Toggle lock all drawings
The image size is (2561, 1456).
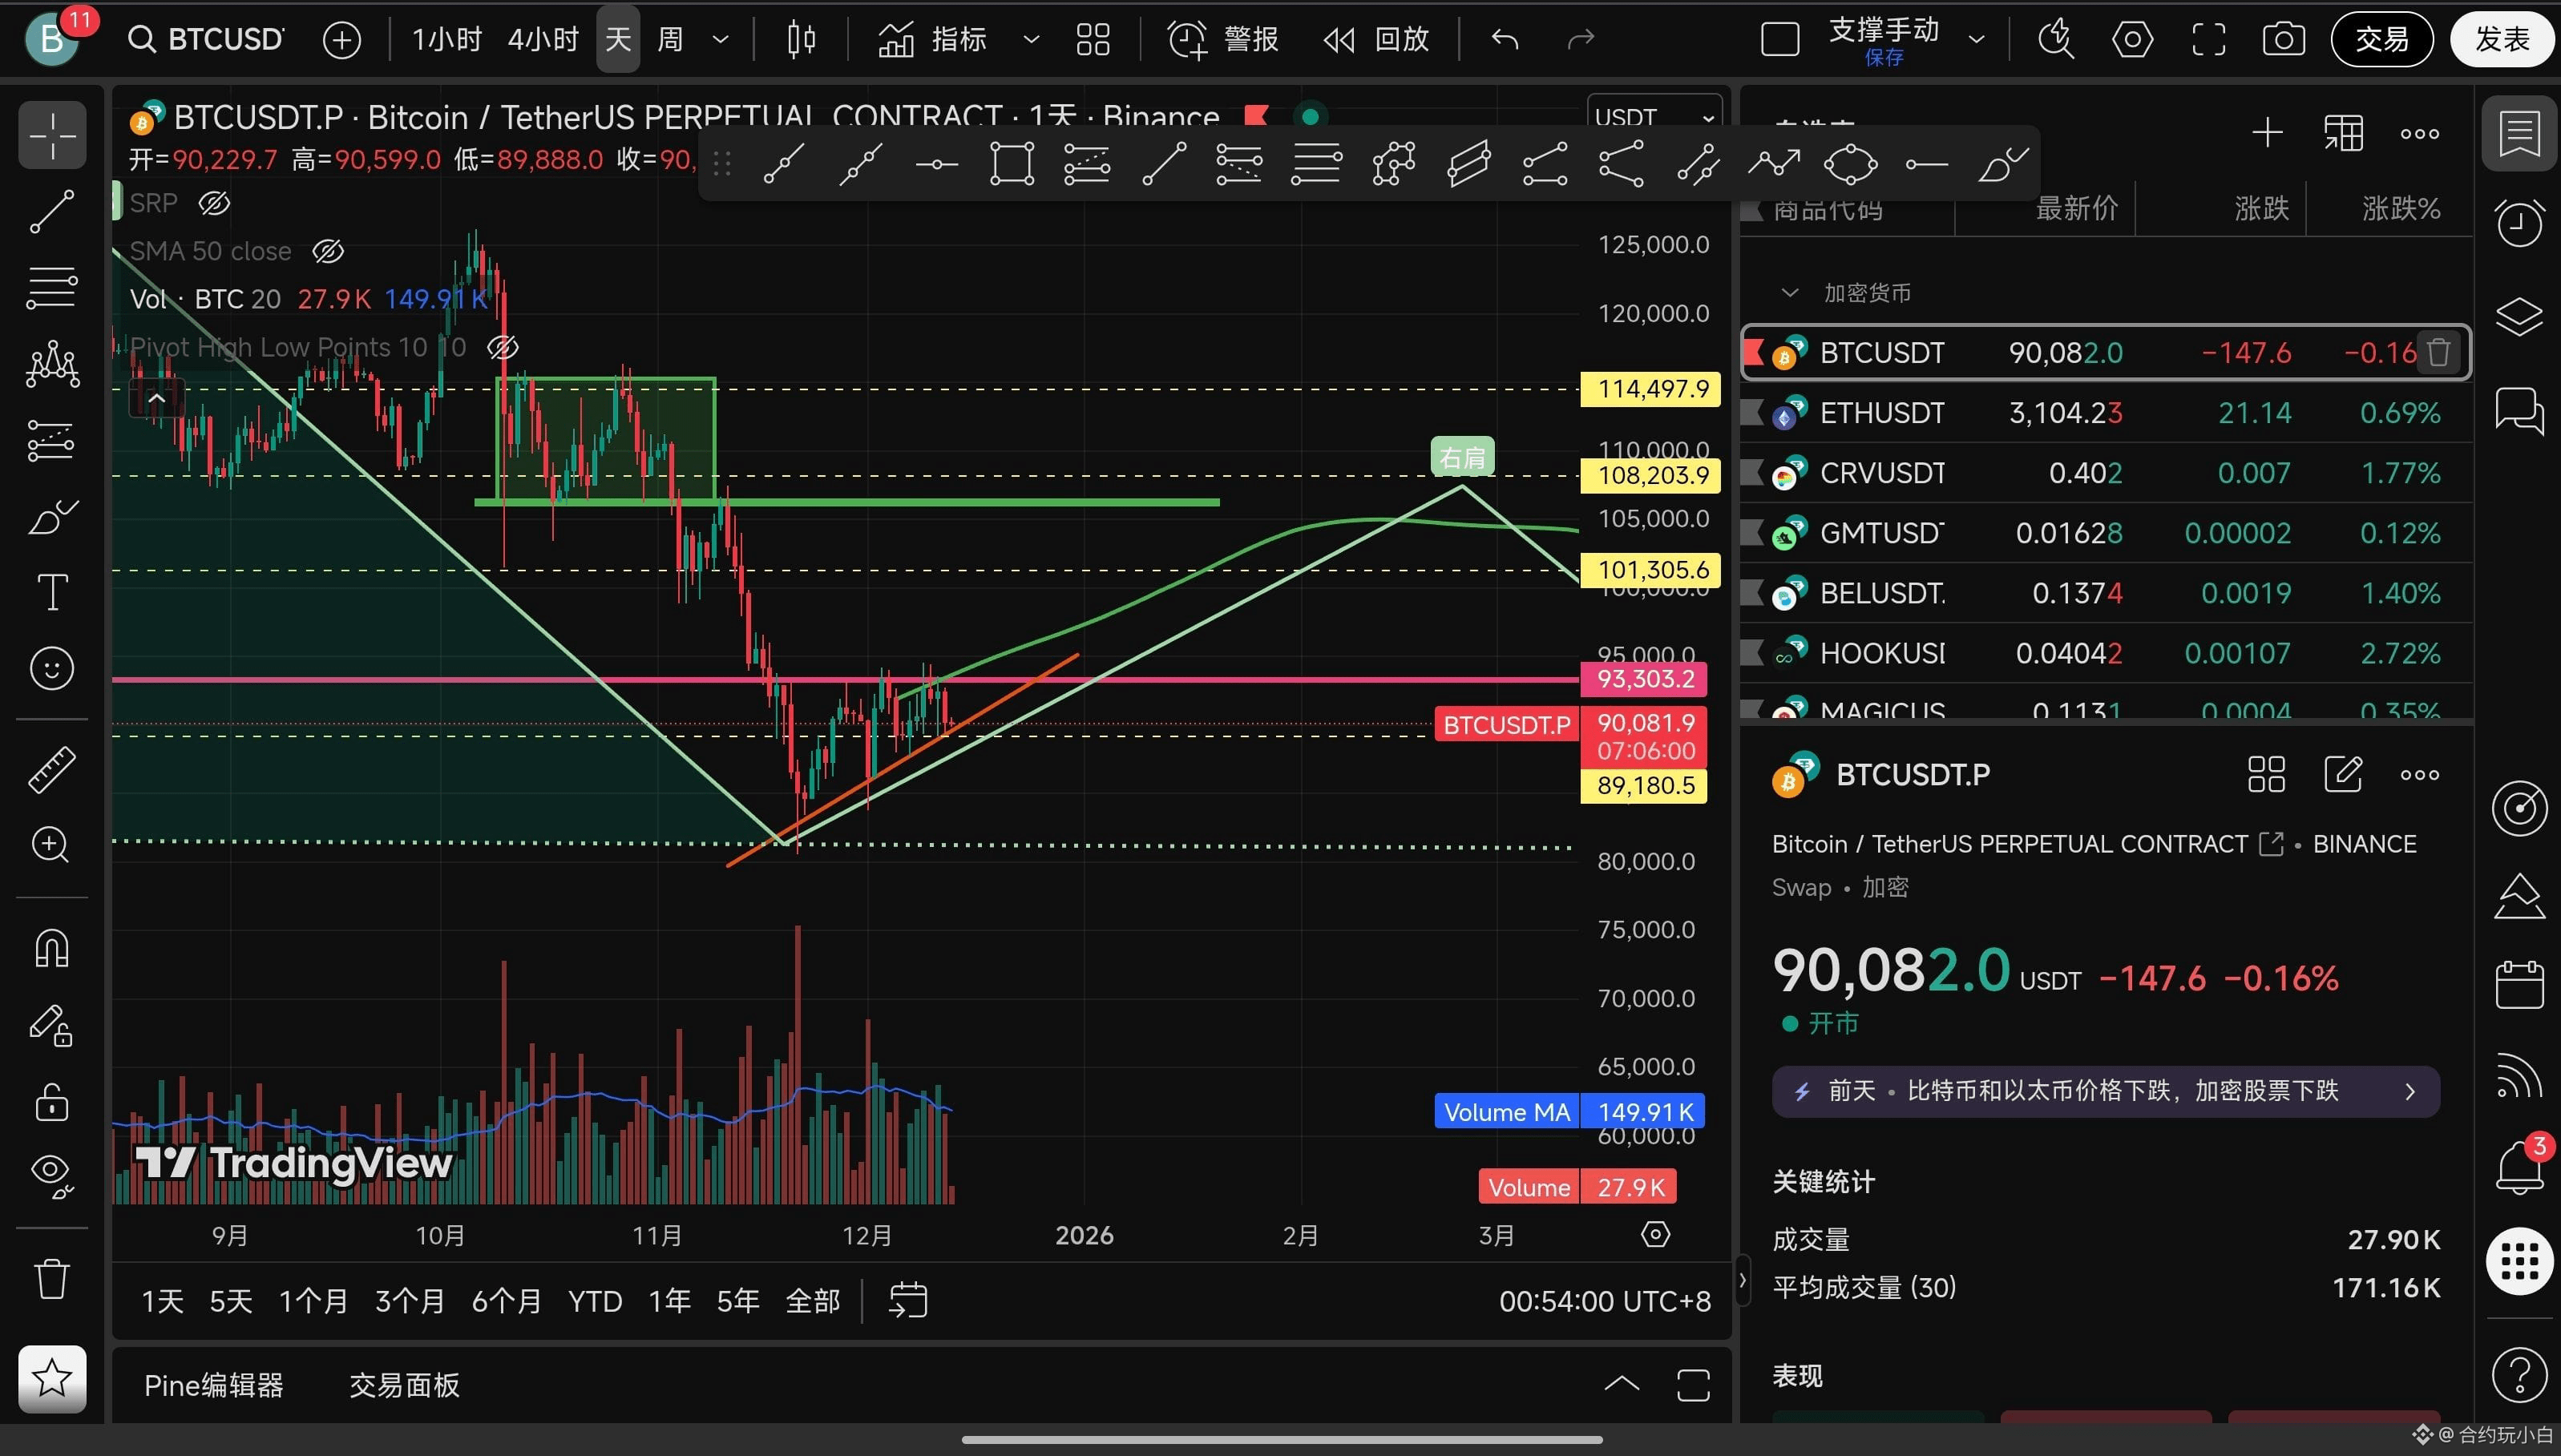(52, 1102)
